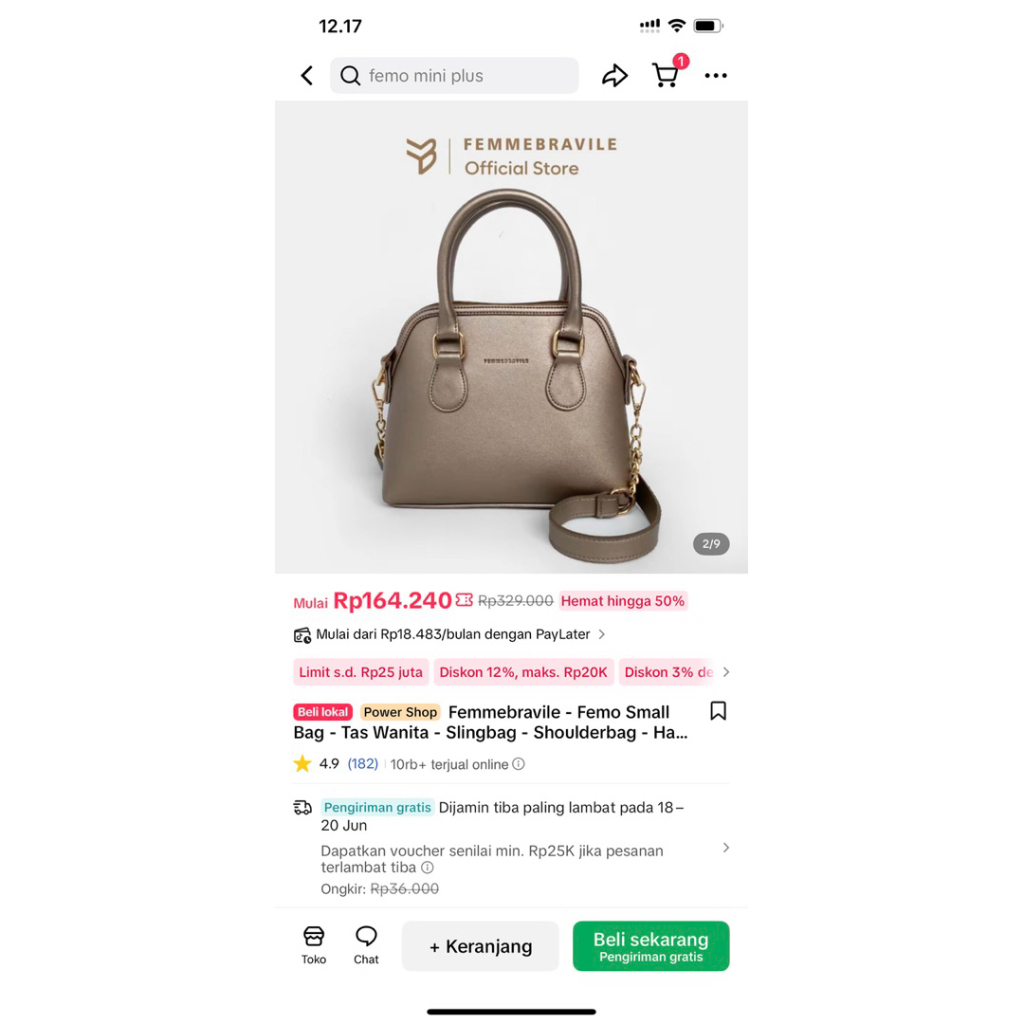Viewport: 1024px width, 1024px height.
Task: Open the three-dot more options menu
Action: [716, 76]
